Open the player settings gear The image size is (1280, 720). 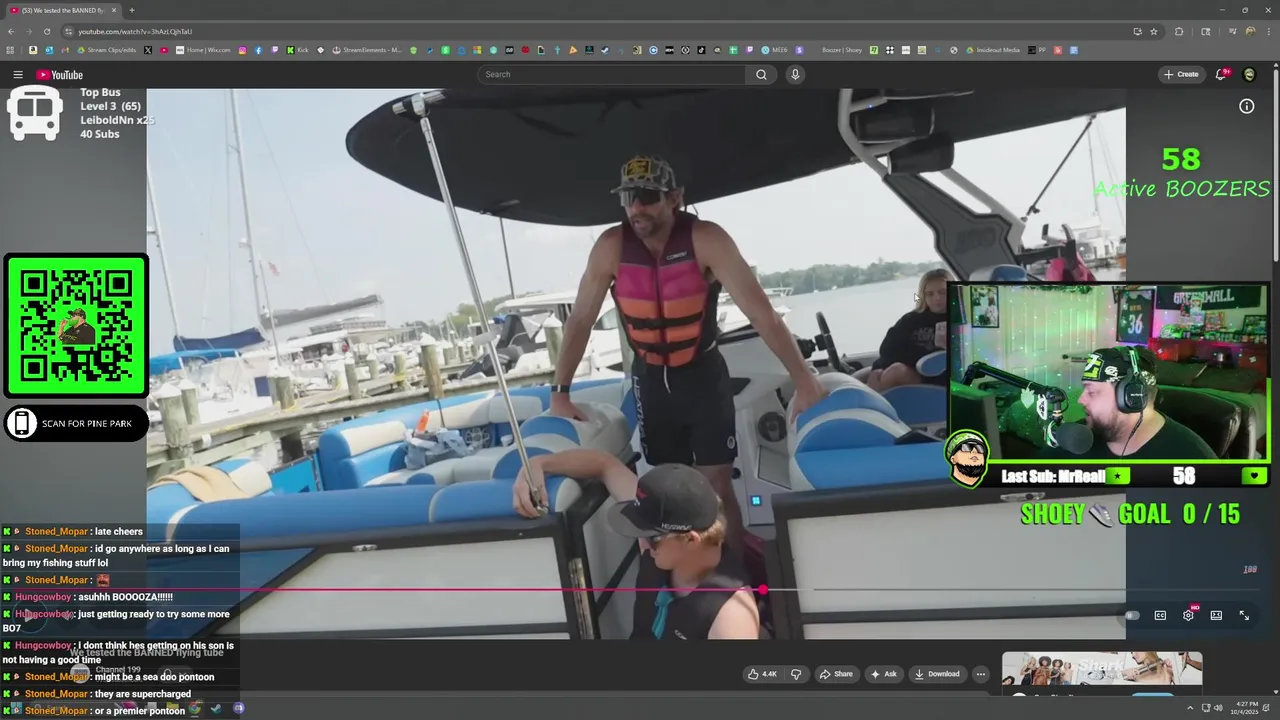[1188, 615]
